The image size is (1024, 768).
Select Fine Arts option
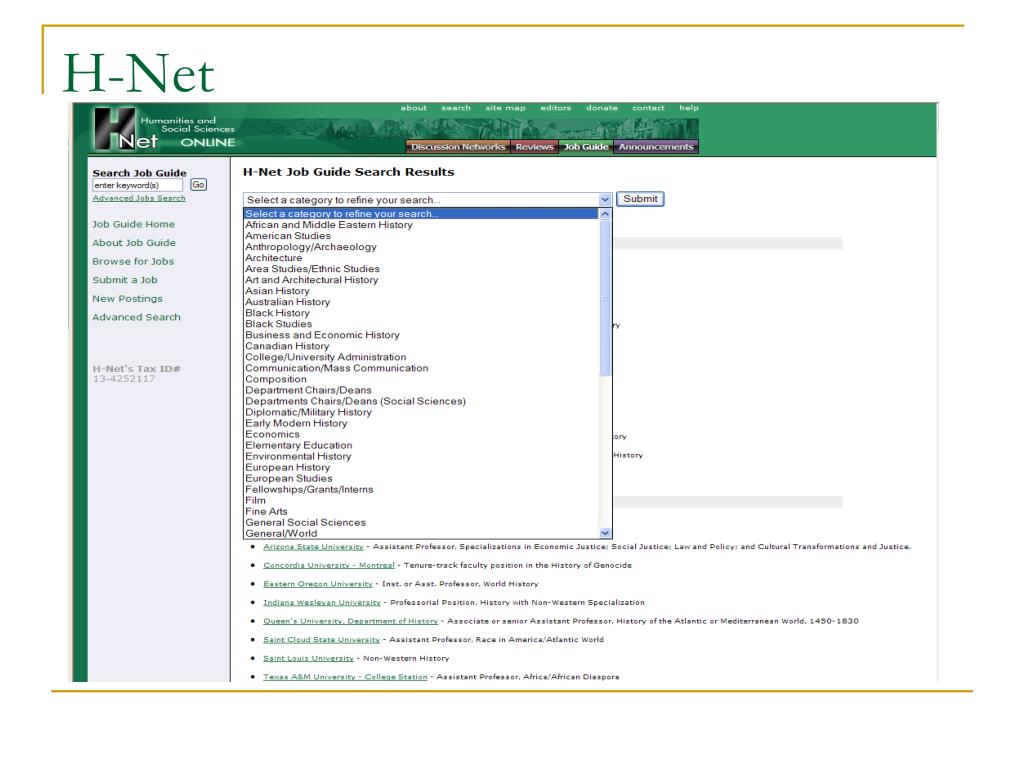click(421, 512)
